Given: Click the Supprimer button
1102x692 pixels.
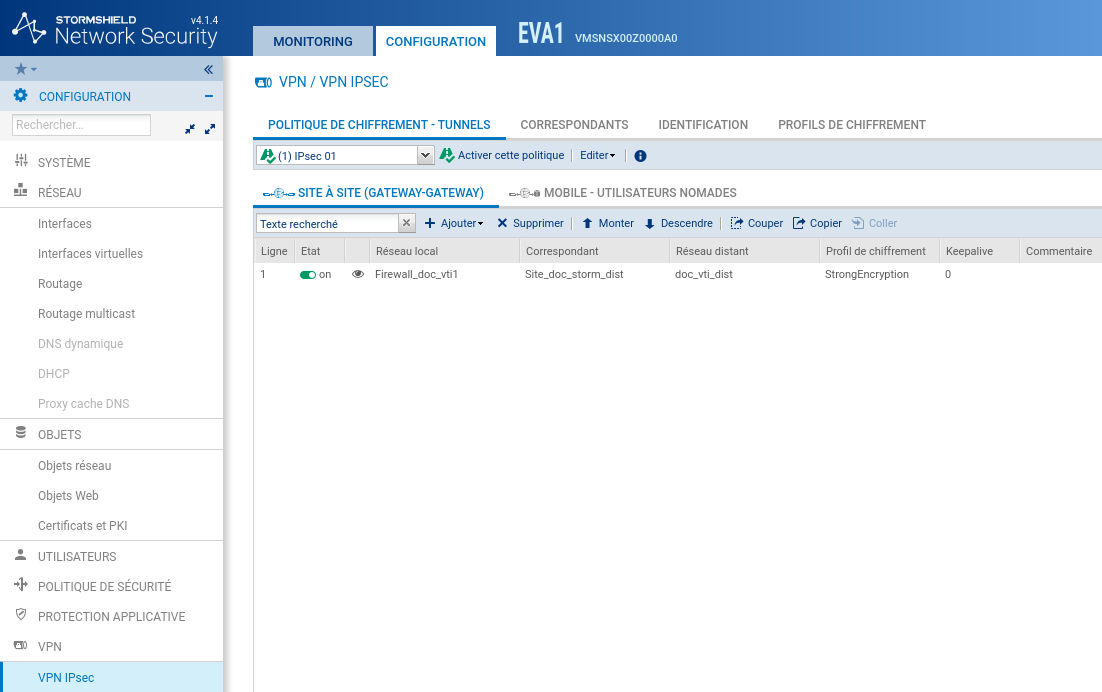Looking at the screenshot, I should 530,223.
